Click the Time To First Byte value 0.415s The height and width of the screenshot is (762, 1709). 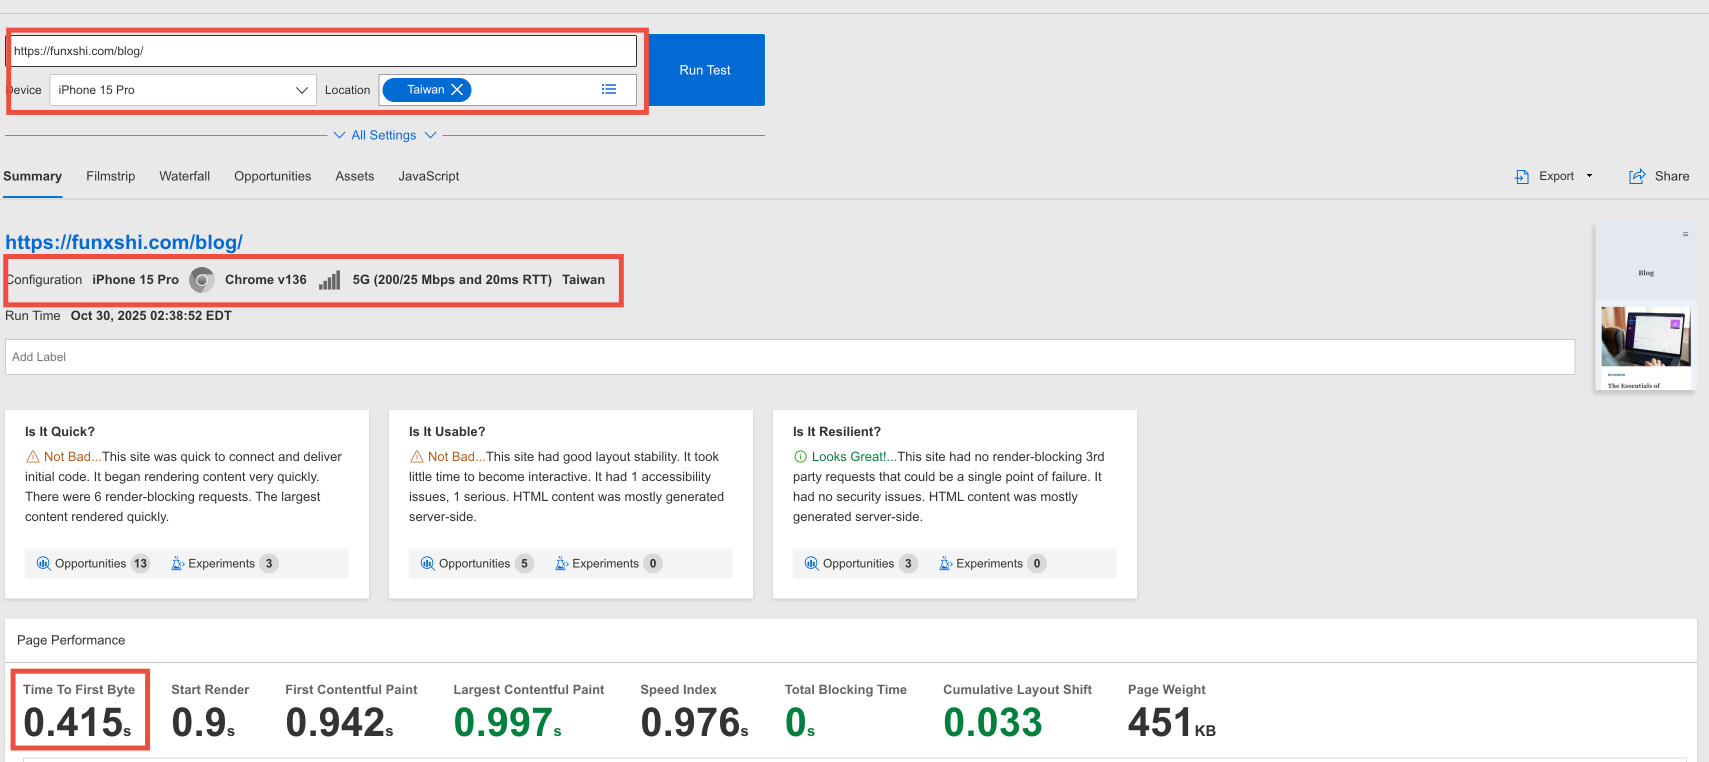(77, 723)
